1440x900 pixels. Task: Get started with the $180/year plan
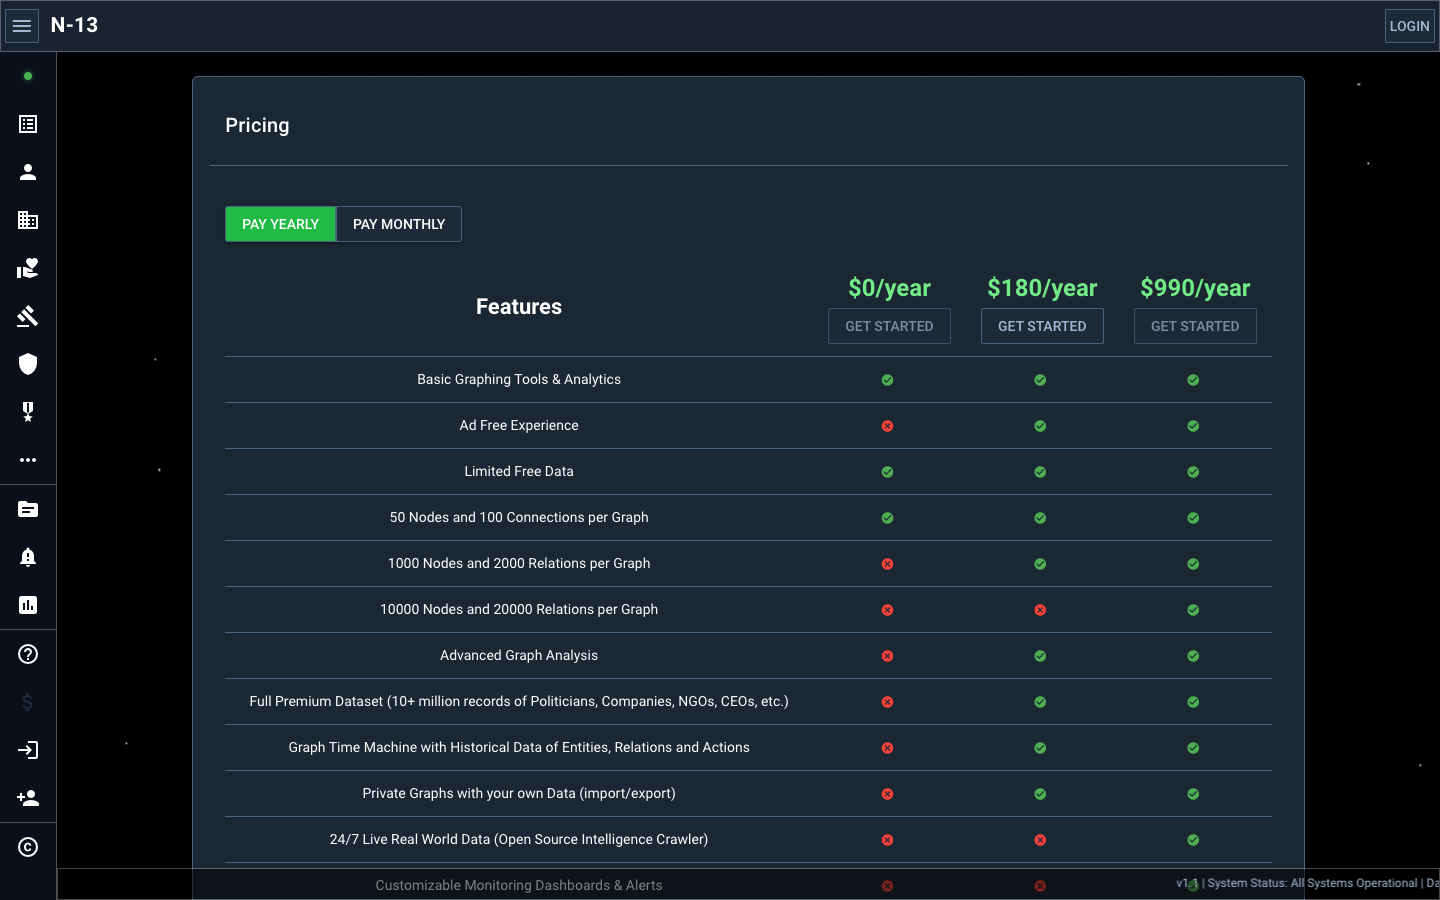coord(1042,326)
